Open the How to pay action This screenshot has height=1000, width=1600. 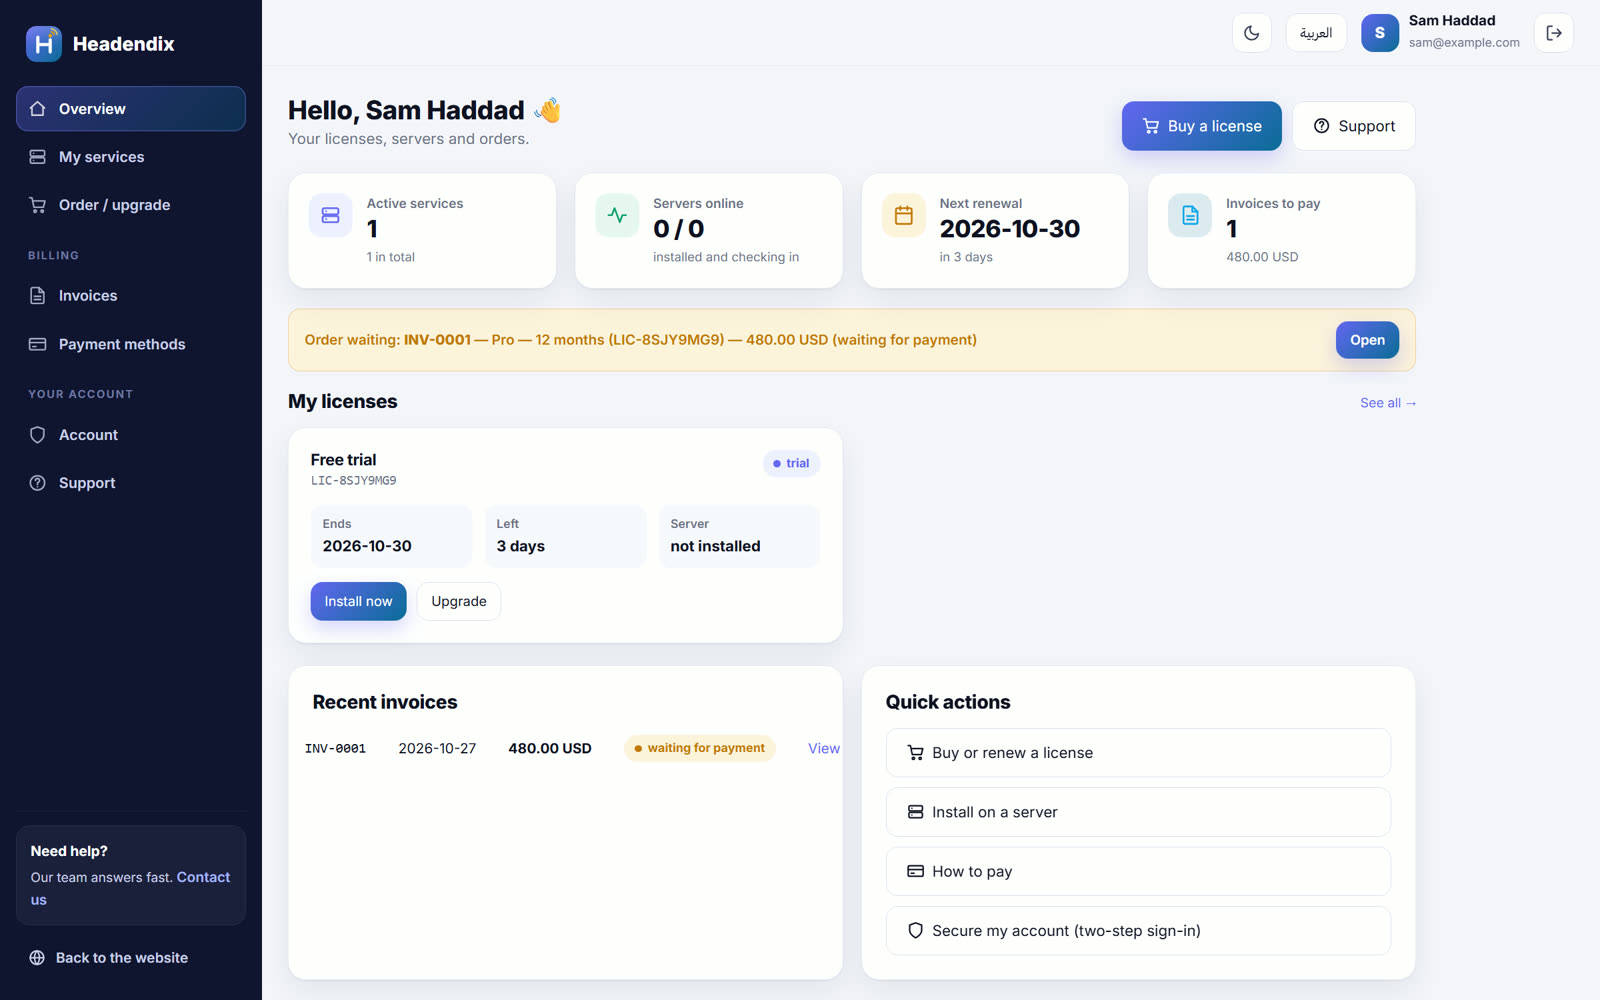1138,871
